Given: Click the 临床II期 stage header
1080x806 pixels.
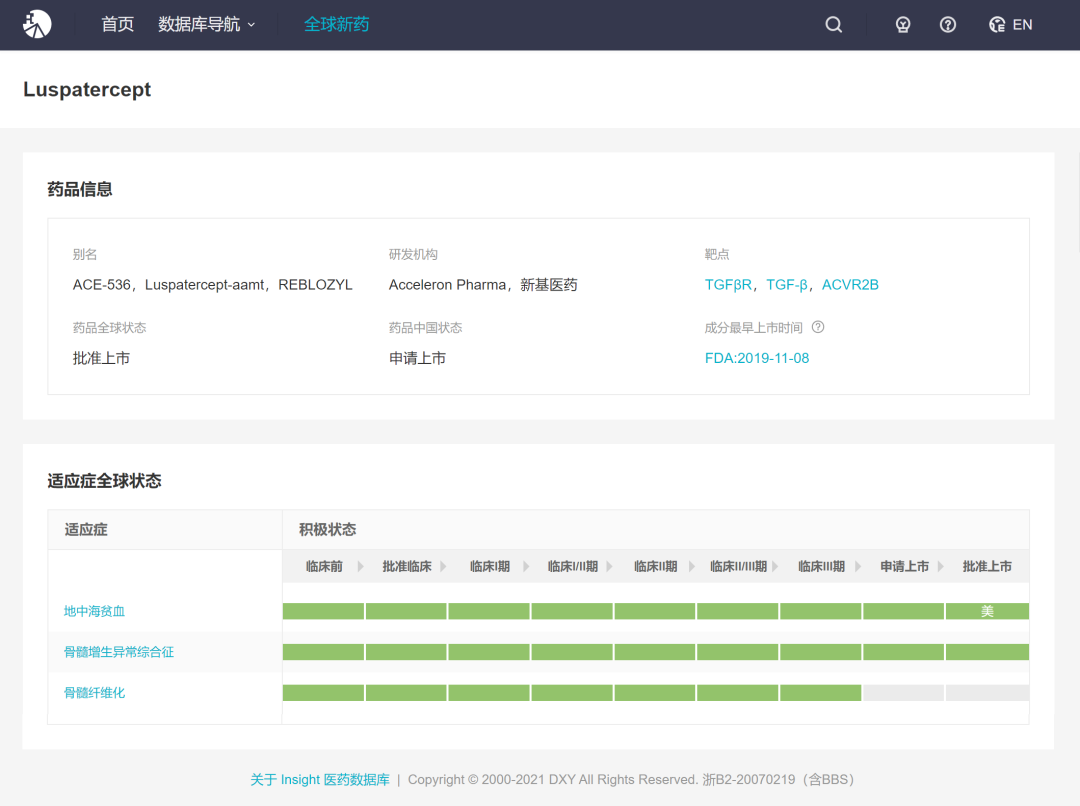Looking at the screenshot, I should [655, 566].
